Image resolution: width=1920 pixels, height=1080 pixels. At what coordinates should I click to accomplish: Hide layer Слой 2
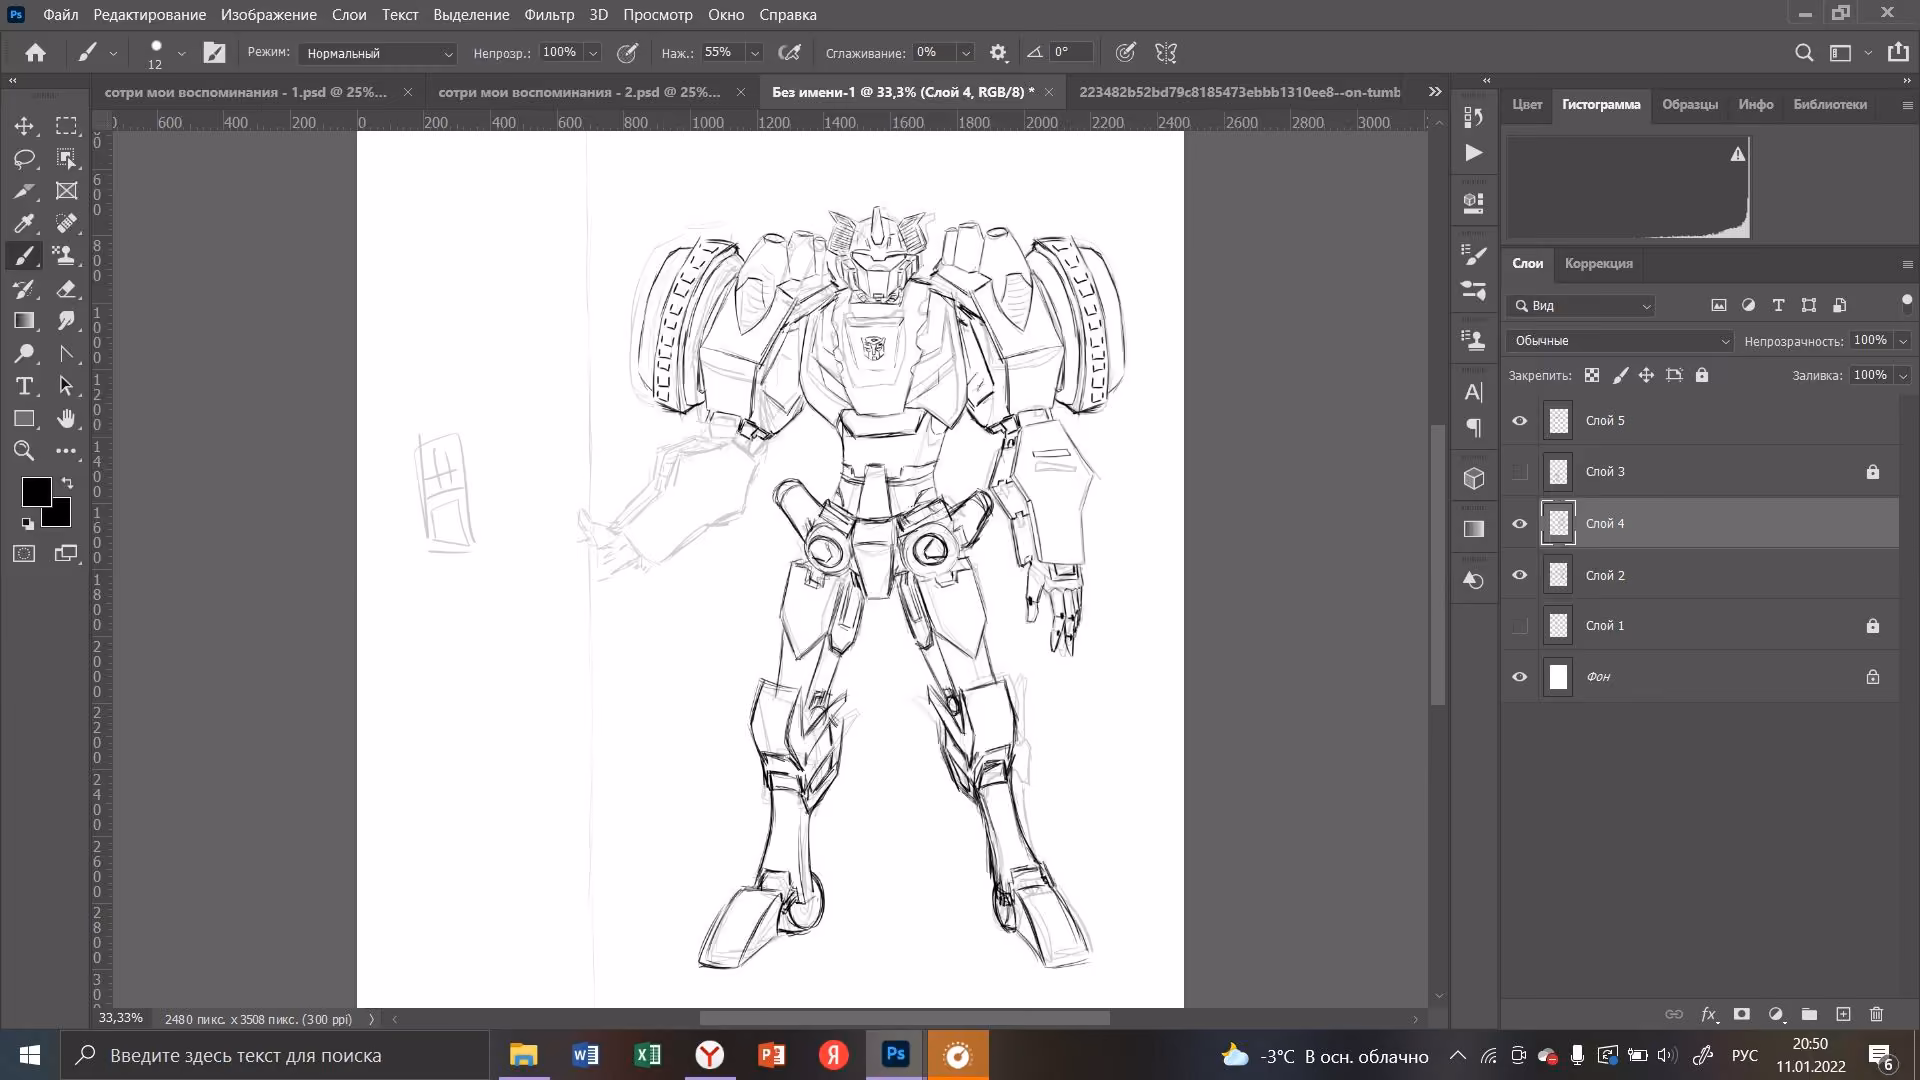point(1520,575)
